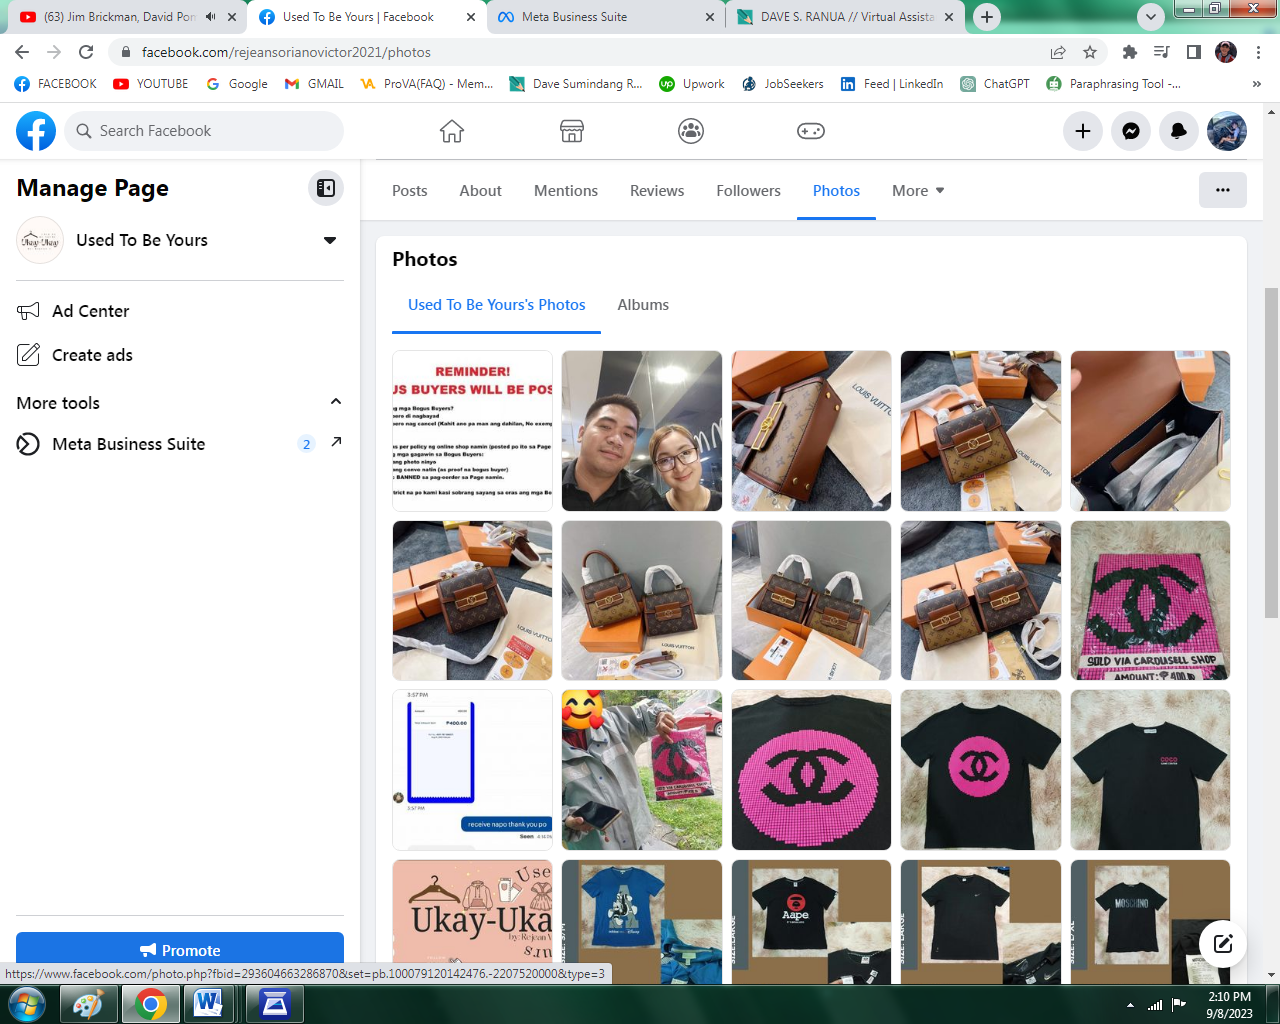Reload the page with refresh icon
Image resolution: width=1280 pixels, height=1024 pixels.
(x=86, y=52)
